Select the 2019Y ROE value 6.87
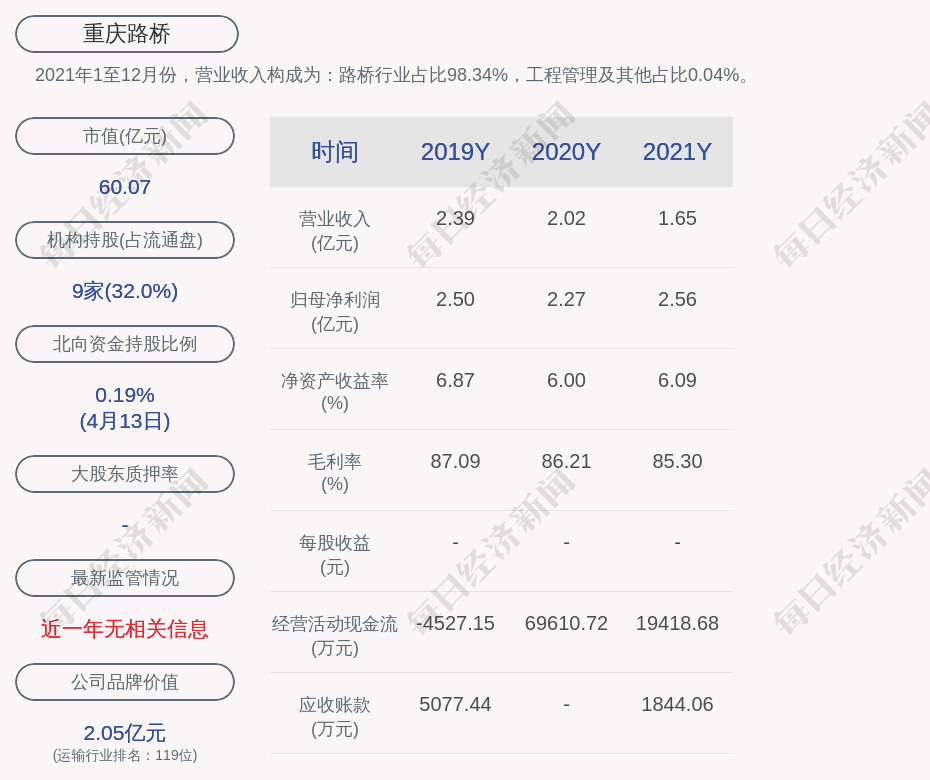Screen dimensions: 930x780 pyautogui.click(x=455, y=380)
